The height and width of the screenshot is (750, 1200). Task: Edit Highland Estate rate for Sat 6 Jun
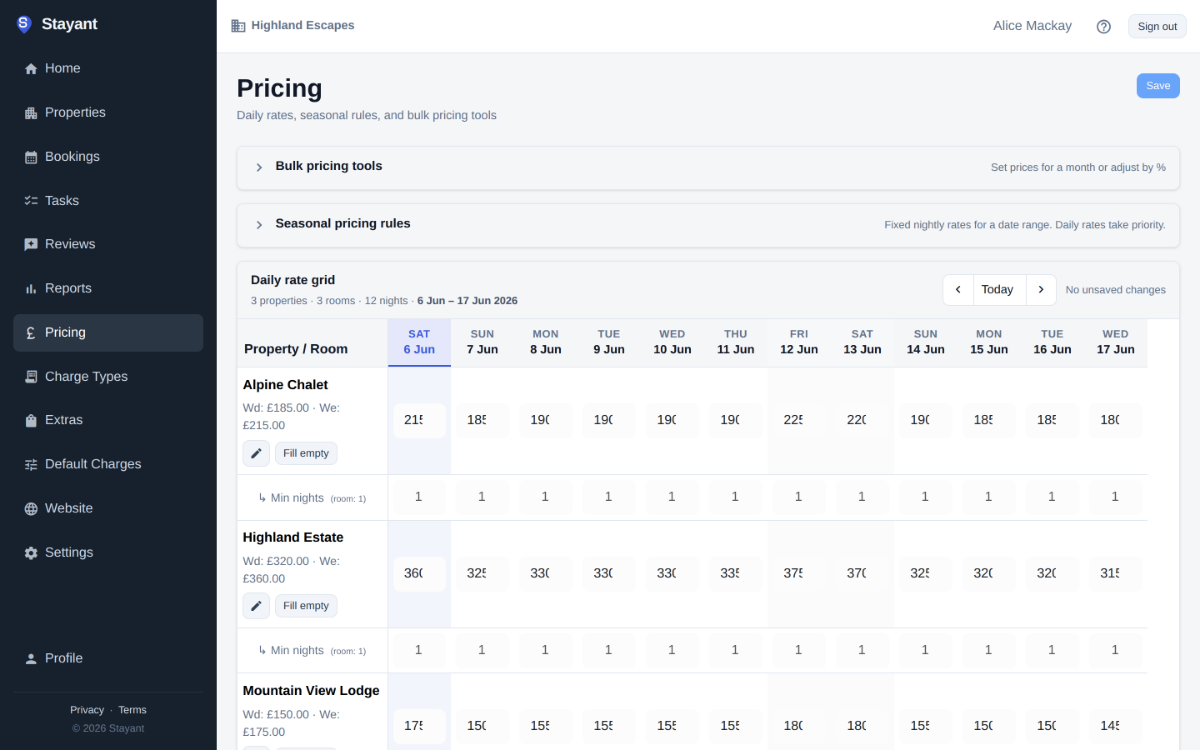[x=419, y=574]
